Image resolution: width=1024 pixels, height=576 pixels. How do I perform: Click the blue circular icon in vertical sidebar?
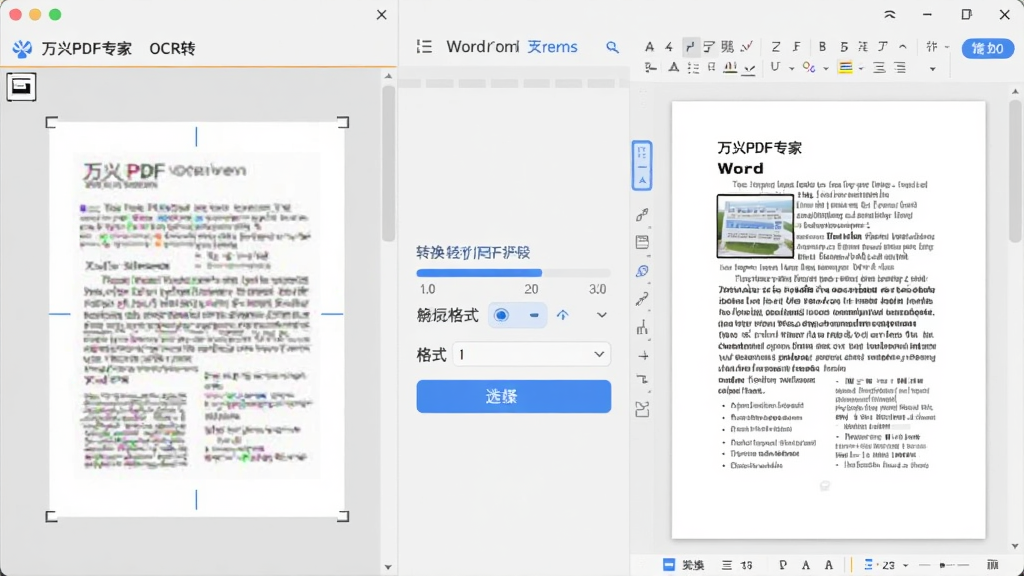click(642, 271)
